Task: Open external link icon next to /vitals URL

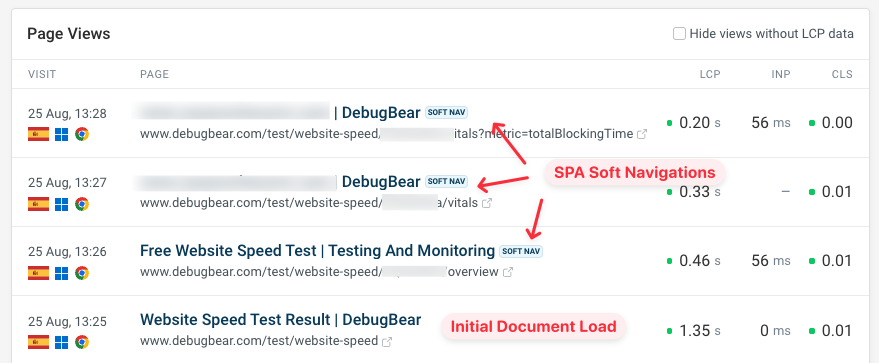Action: (x=487, y=203)
